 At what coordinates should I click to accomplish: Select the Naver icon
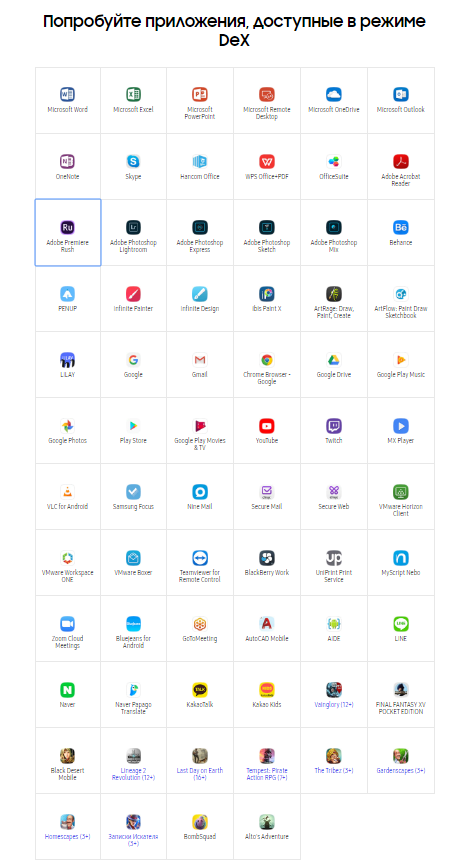pos(67,690)
